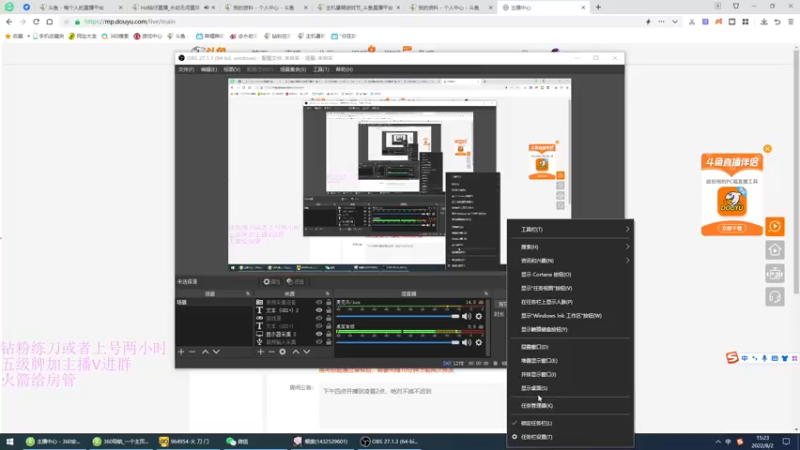Viewport: 800px width, 450px height.
Task: Lock the 显示器采集 2 source
Action: pos(329,334)
